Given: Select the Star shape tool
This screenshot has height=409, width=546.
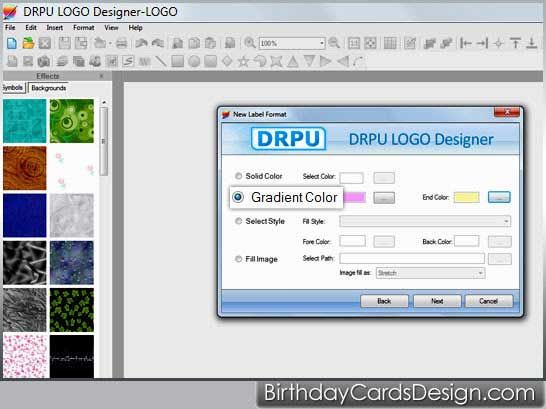Looking at the screenshot, I should point(243,61).
